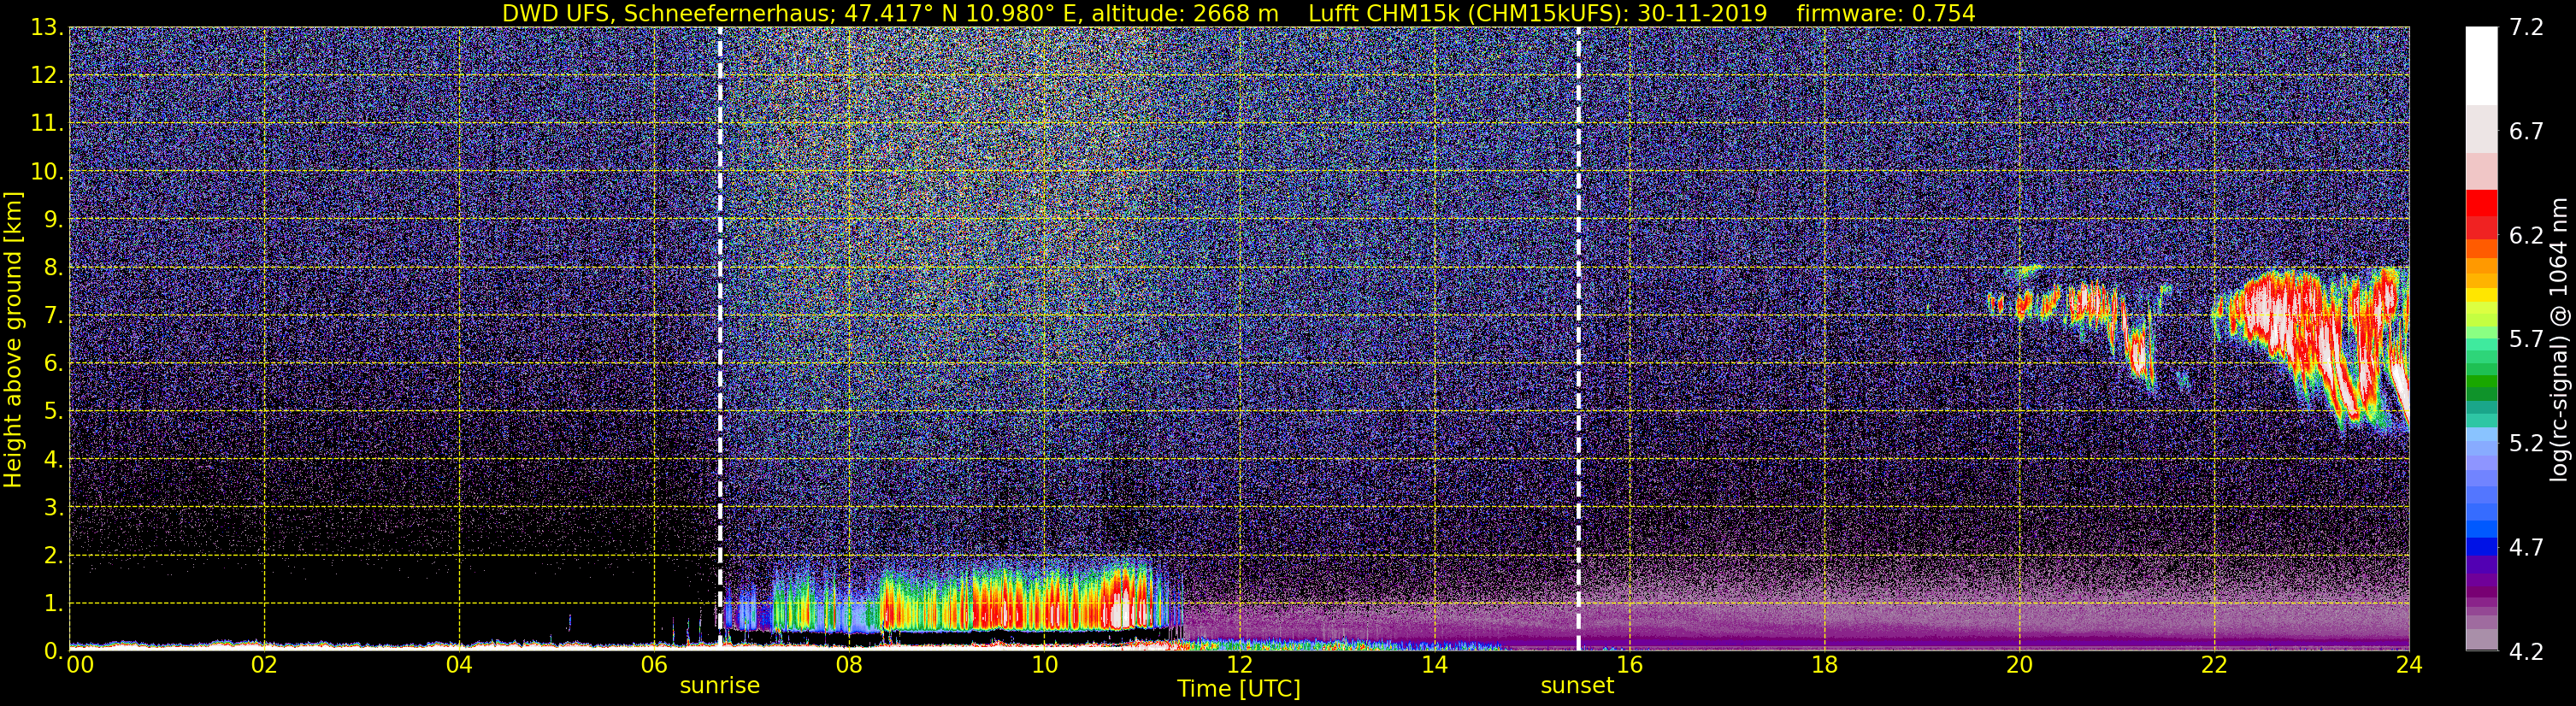Click the x-axis tick label '02'
Image resolution: width=2576 pixels, height=706 pixels.
coord(264,665)
